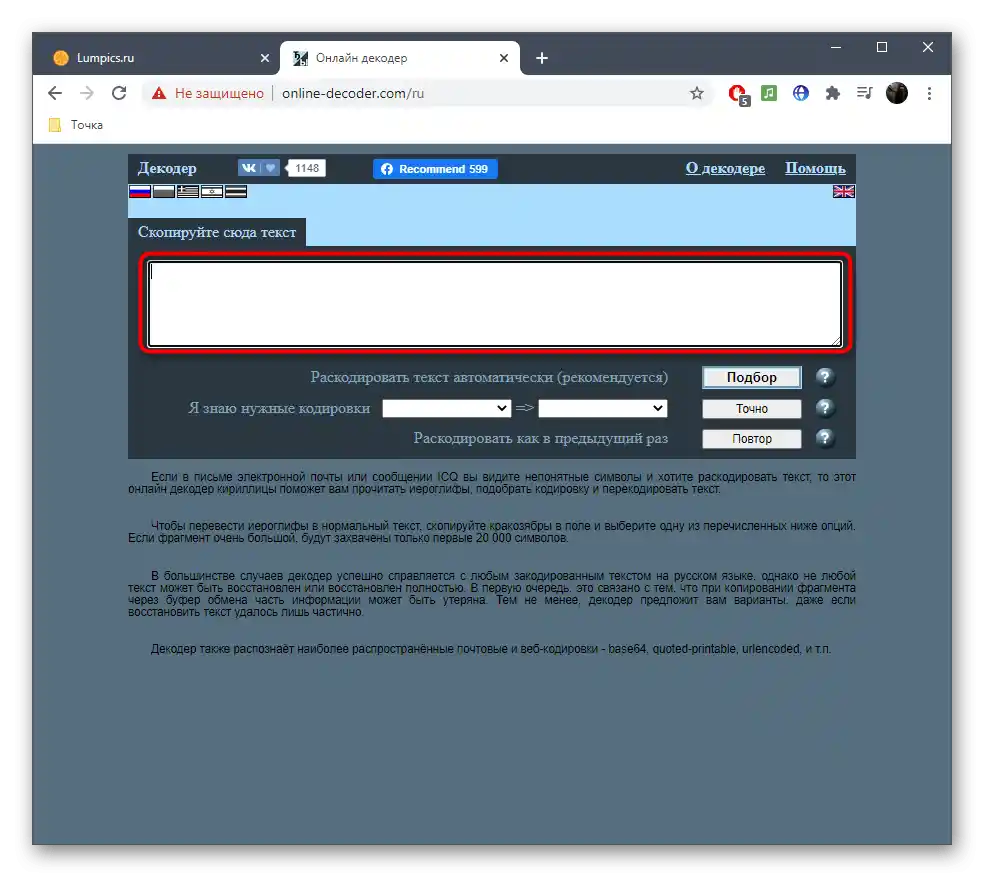
Task: Expand the target encoding dropdown
Action: point(602,408)
